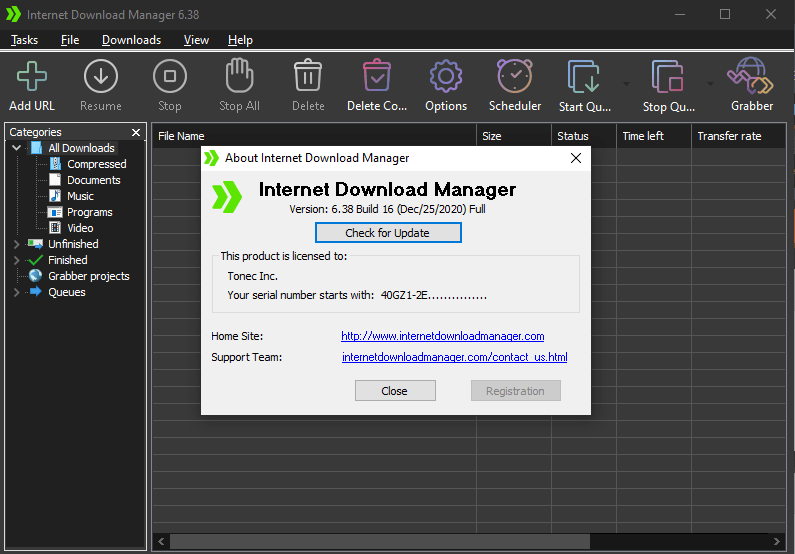Click the Delete trash icon

308,75
